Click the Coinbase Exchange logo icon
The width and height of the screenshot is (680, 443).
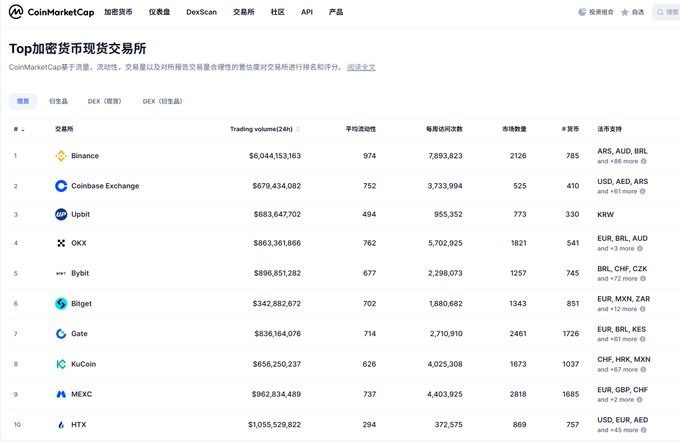tap(61, 186)
